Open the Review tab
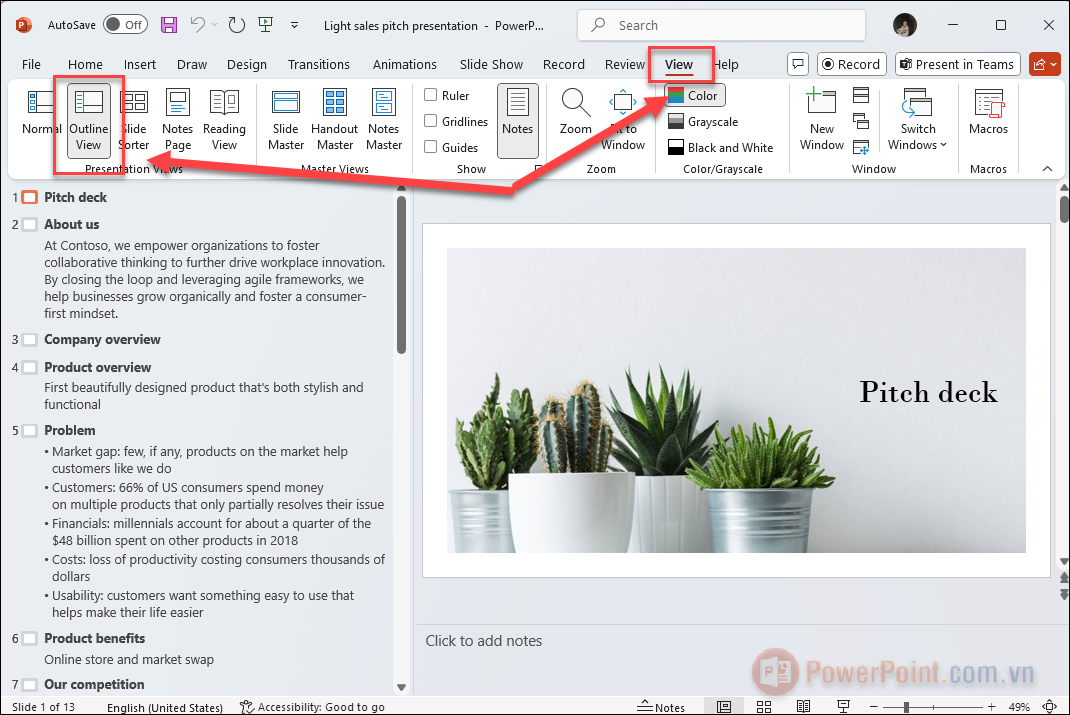Image resolution: width=1070 pixels, height=715 pixels. [x=624, y=64]
